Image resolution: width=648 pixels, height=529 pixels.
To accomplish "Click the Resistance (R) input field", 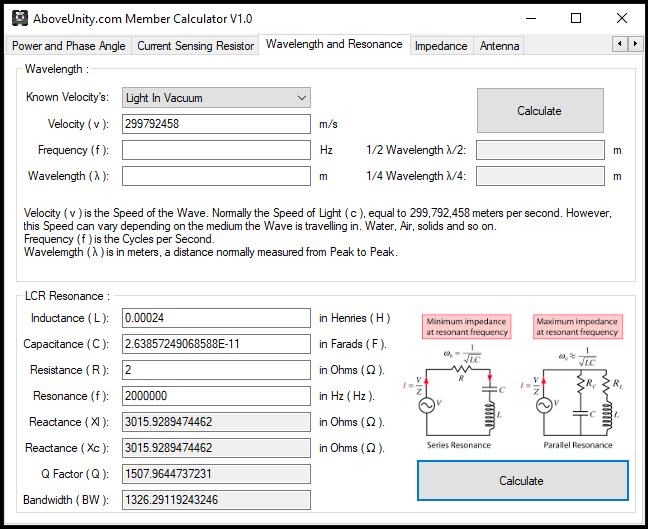I will (216, 370).
